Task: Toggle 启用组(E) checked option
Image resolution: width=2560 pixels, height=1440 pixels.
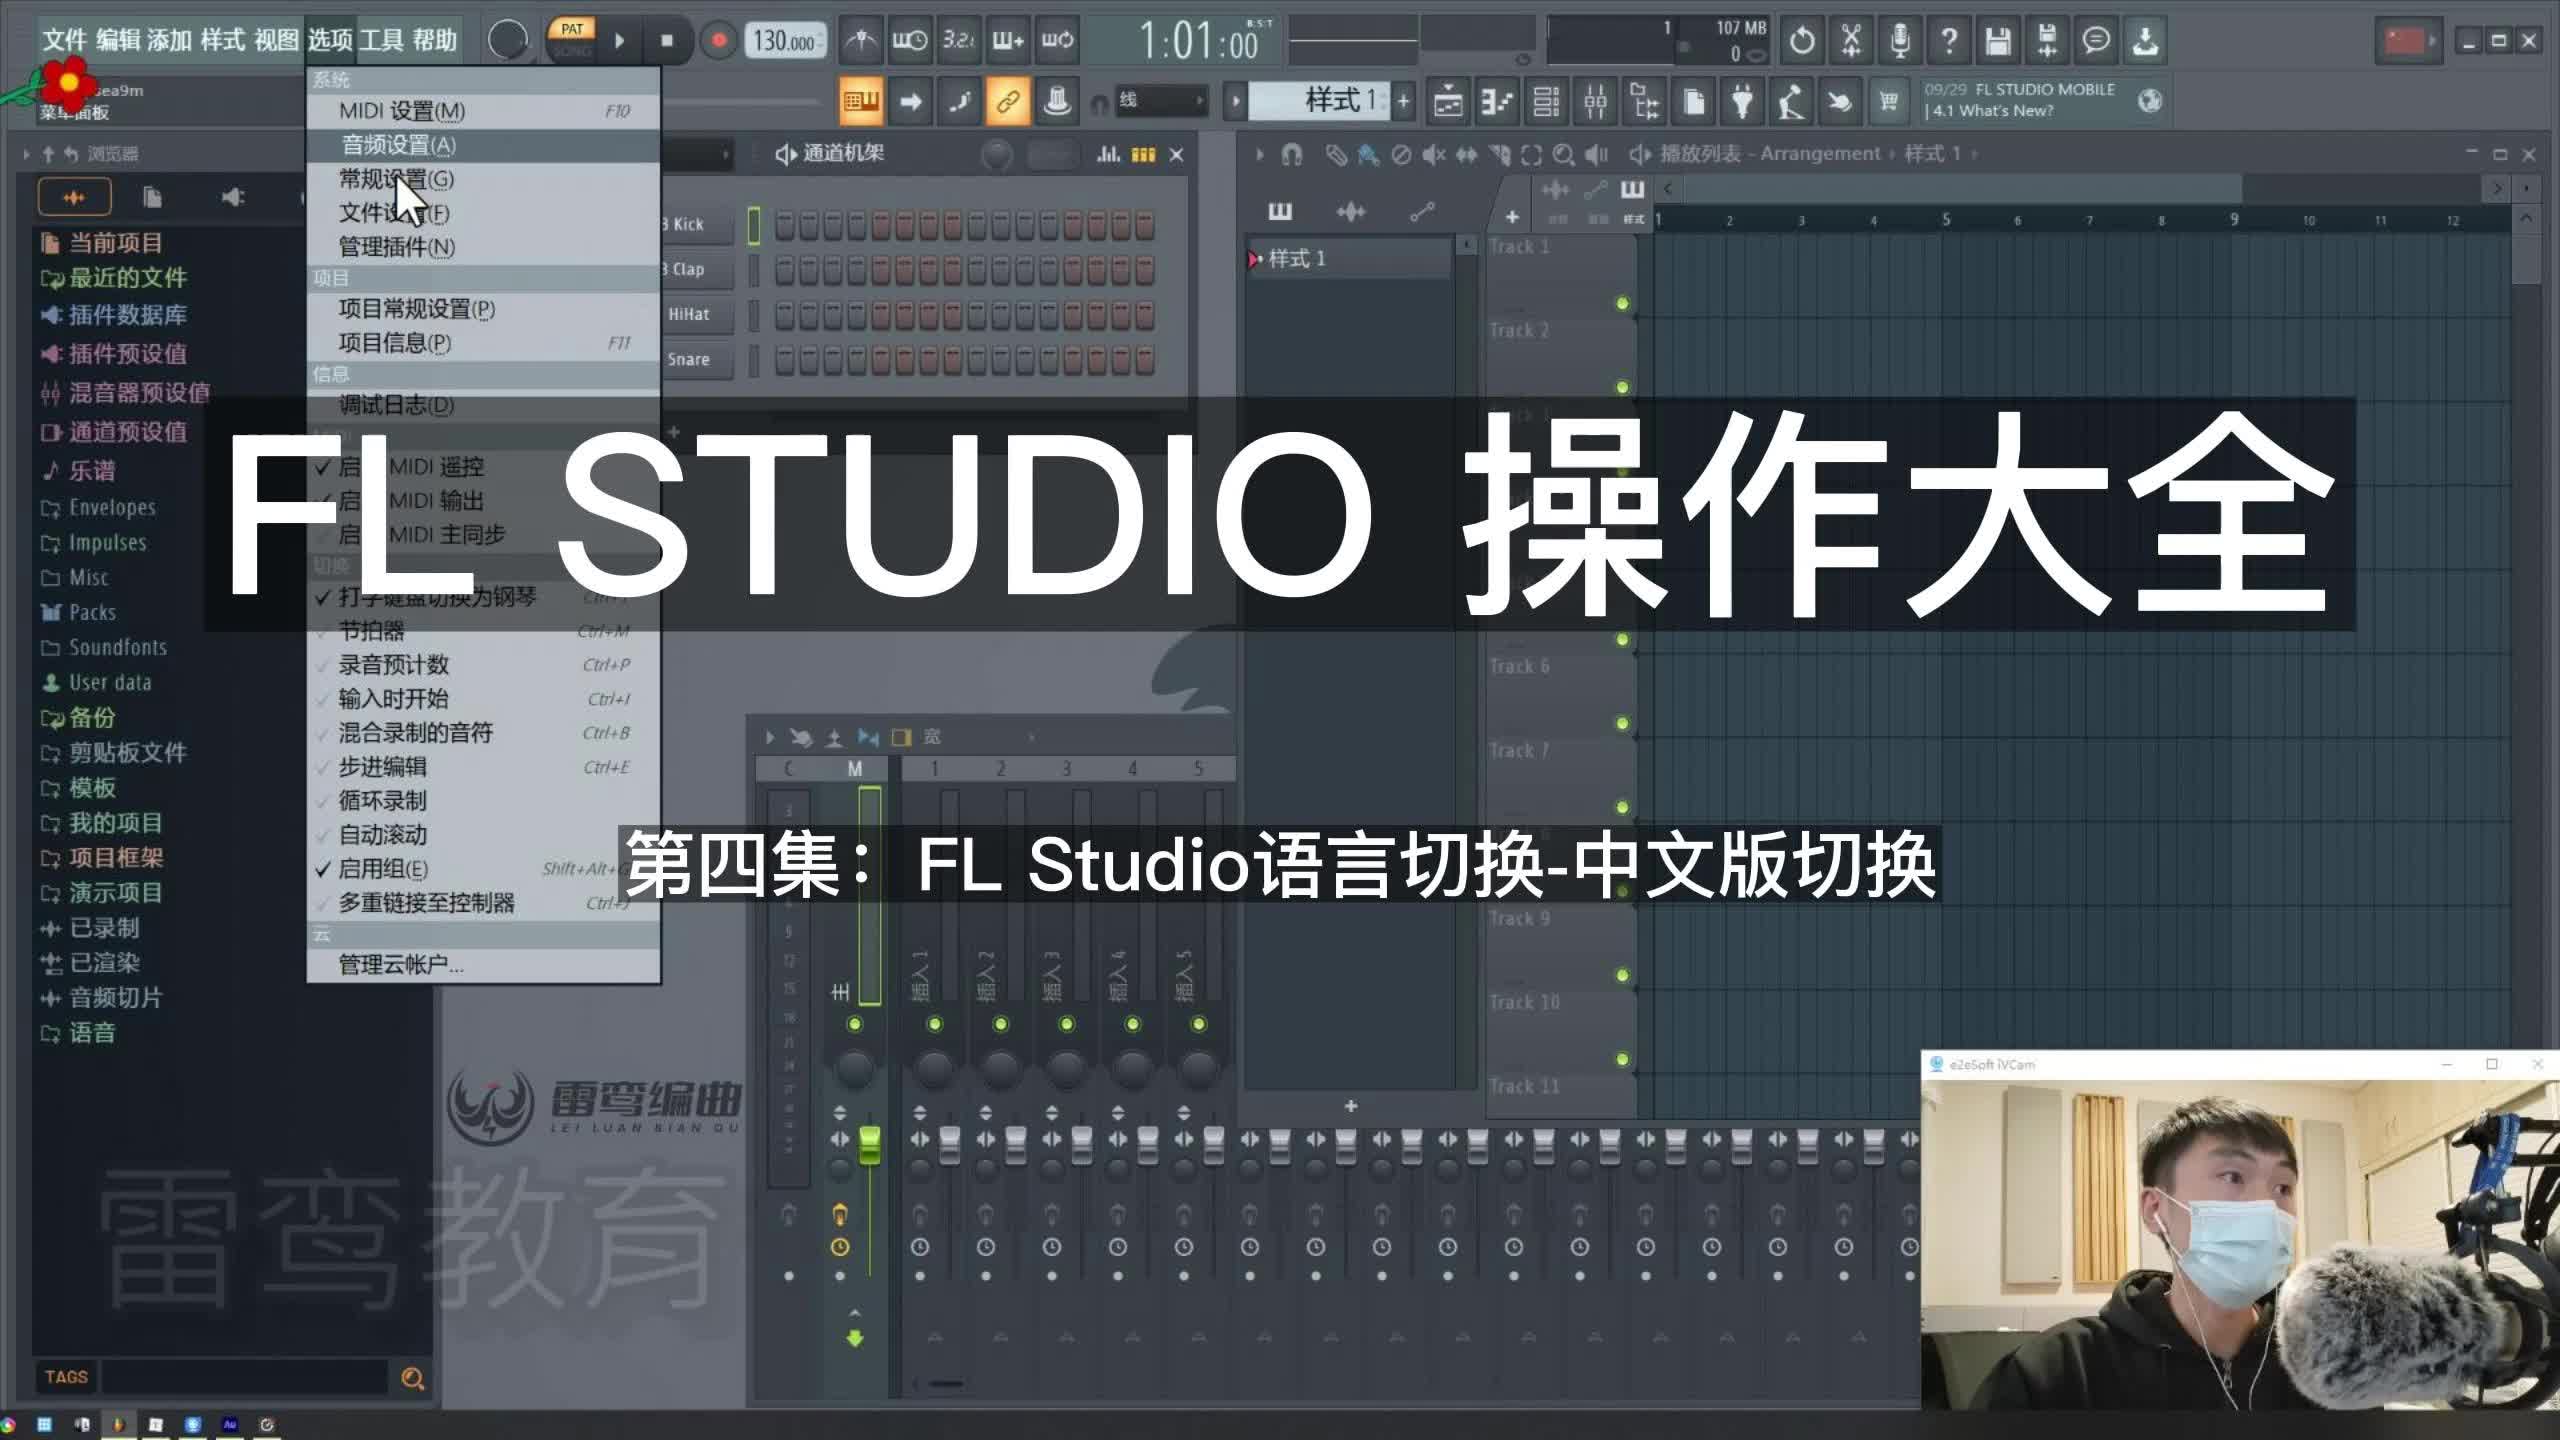Action: [x=483, y=869]
